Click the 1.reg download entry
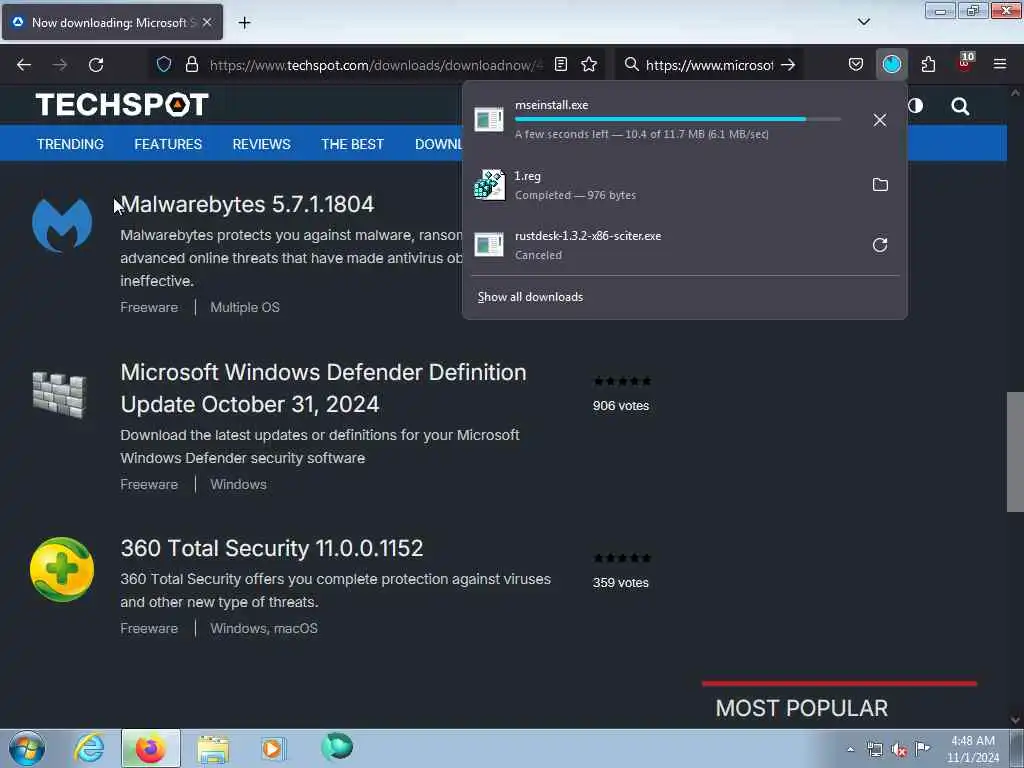The width and height of the screenshot is (1024, 768). click(x=684, y=185)
